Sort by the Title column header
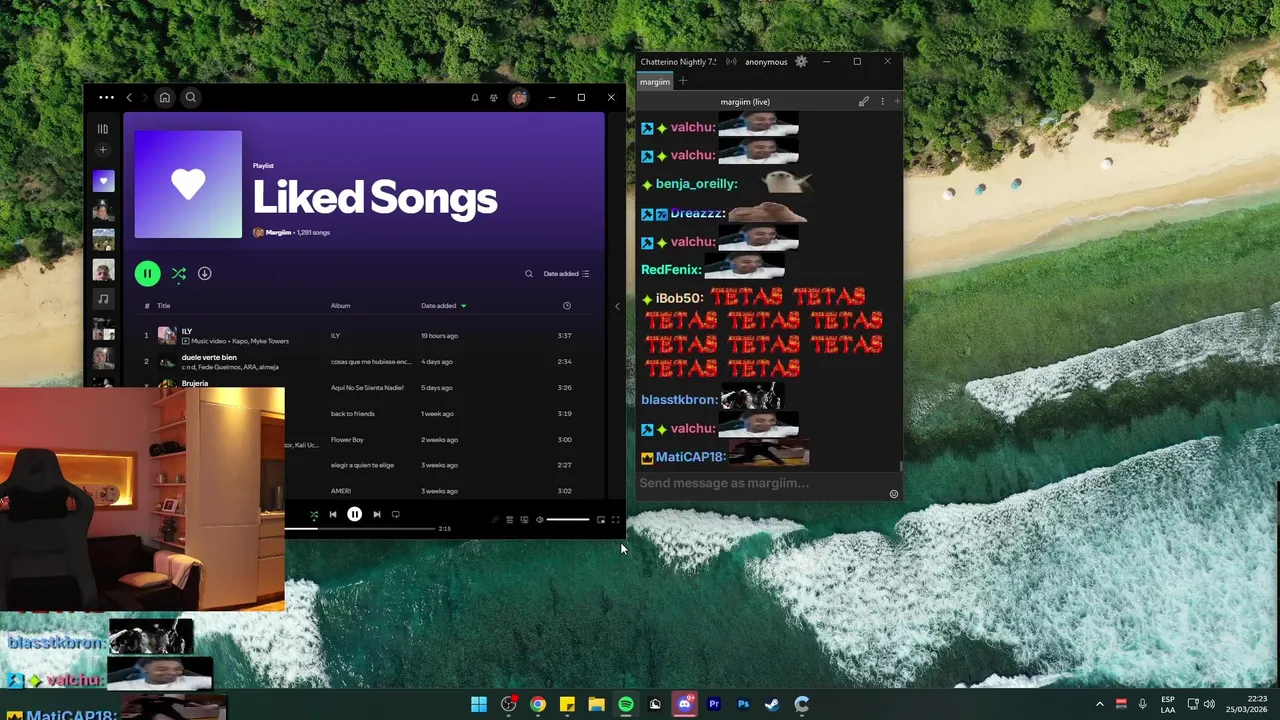Viewport: 1280px width, 720px height. pyautogui.click(x=163, y=306)
